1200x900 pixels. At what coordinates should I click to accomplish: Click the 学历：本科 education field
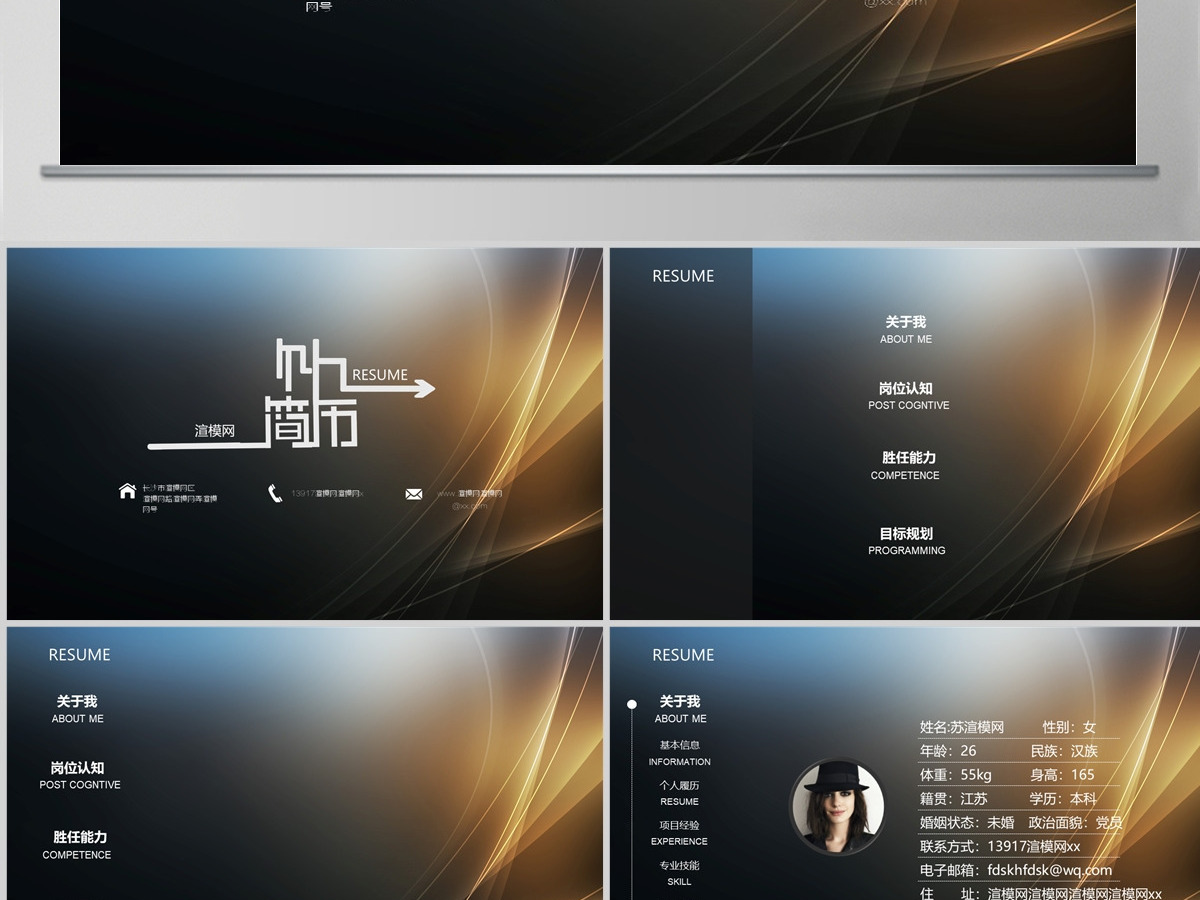tap(1064, 799)
